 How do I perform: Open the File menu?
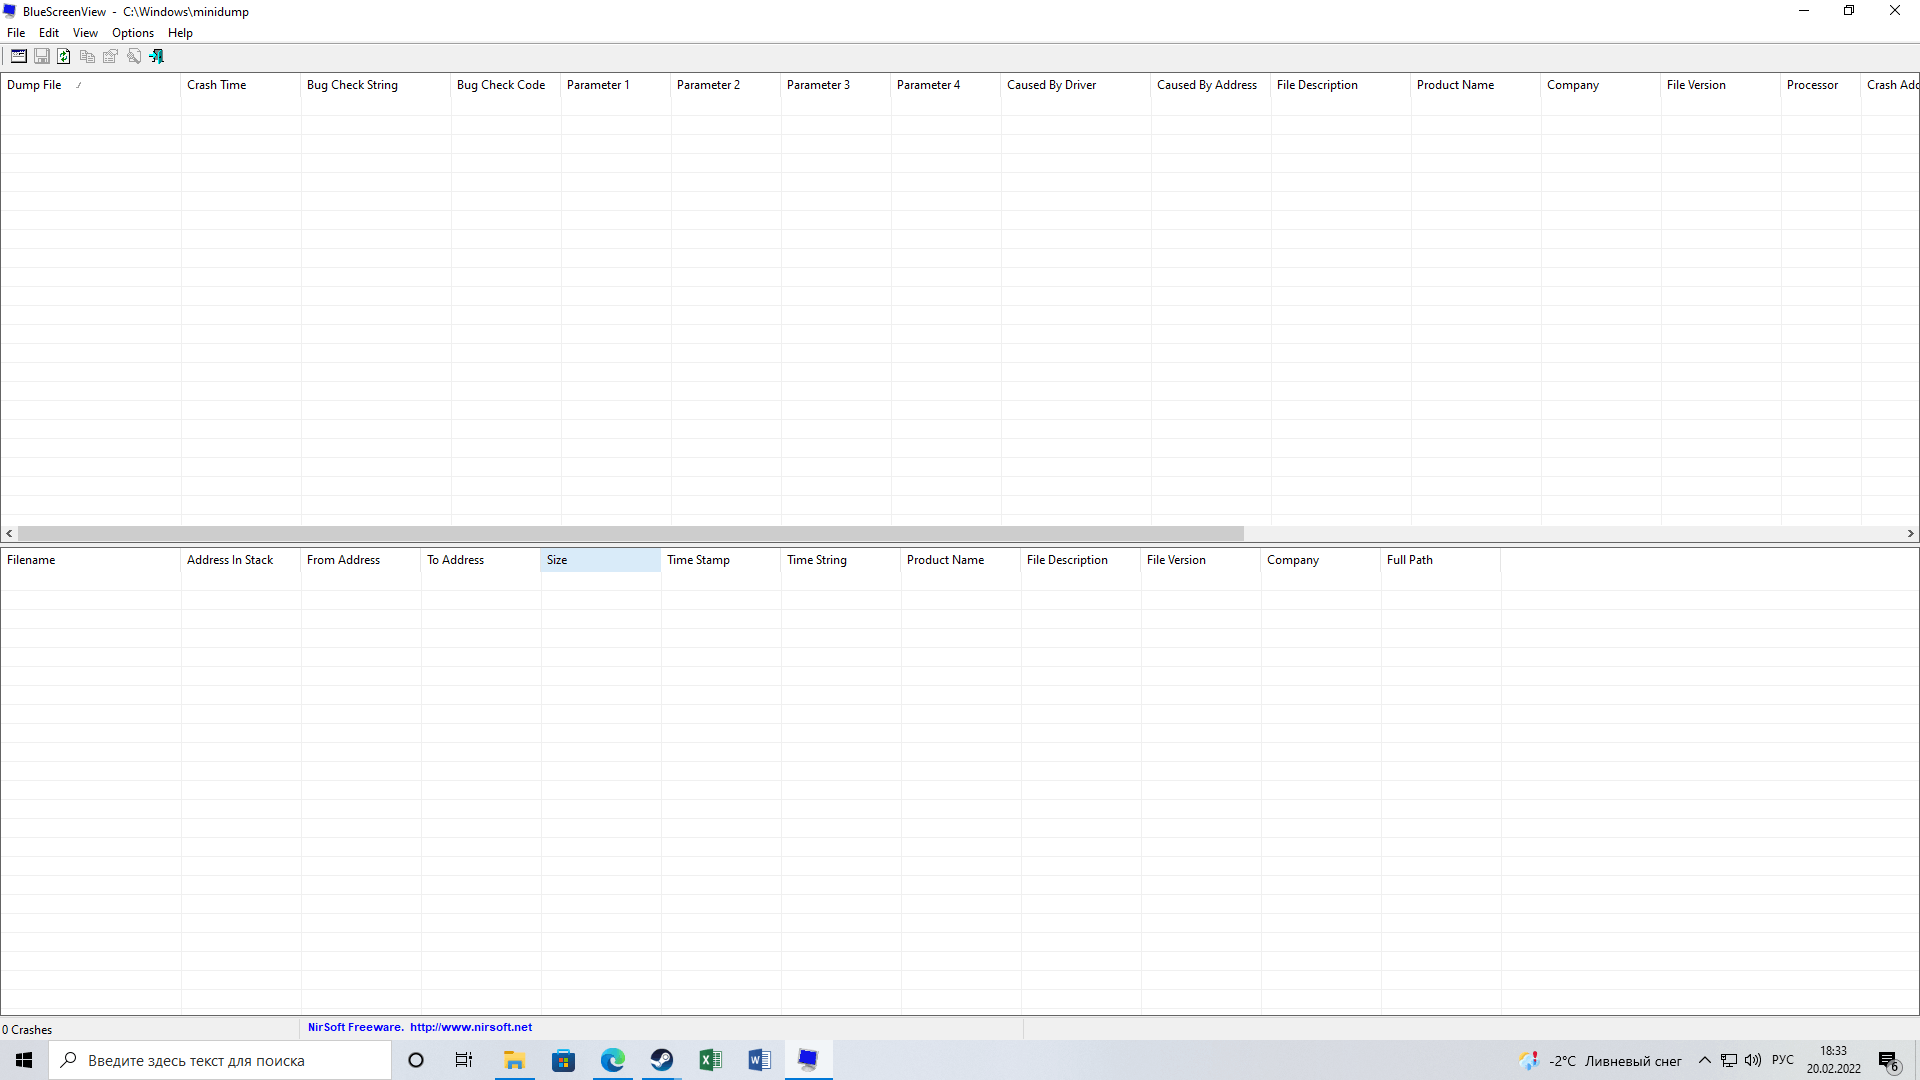[16, 33]
